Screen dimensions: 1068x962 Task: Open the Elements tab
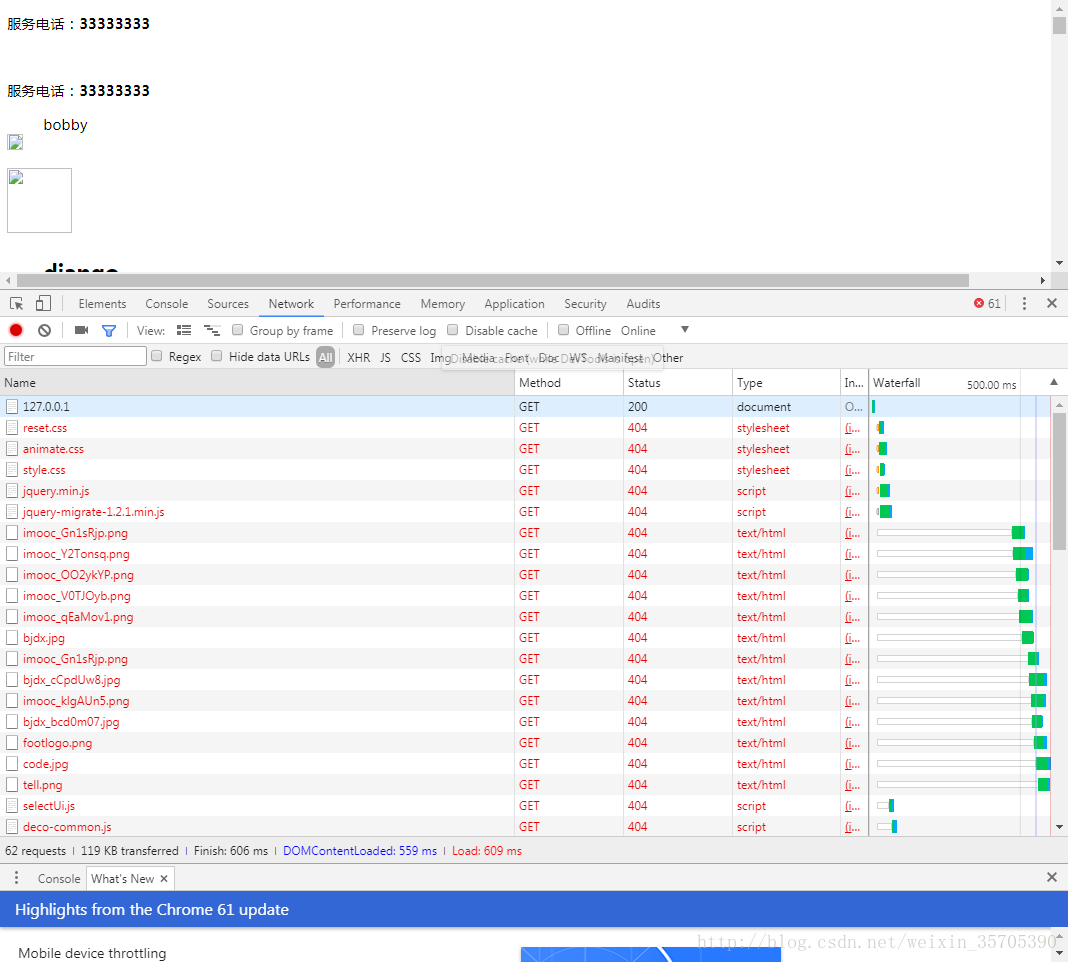102,304
